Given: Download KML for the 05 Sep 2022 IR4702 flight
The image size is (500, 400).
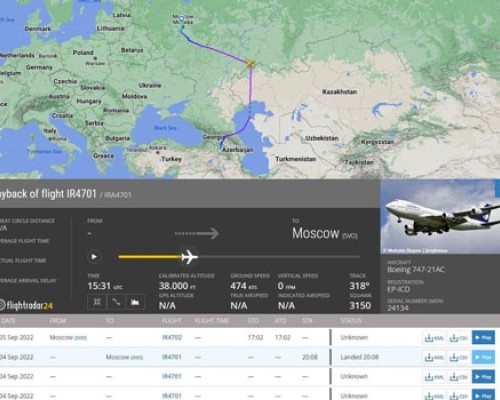Looking at the screenshot, I should tap(434, 338).
